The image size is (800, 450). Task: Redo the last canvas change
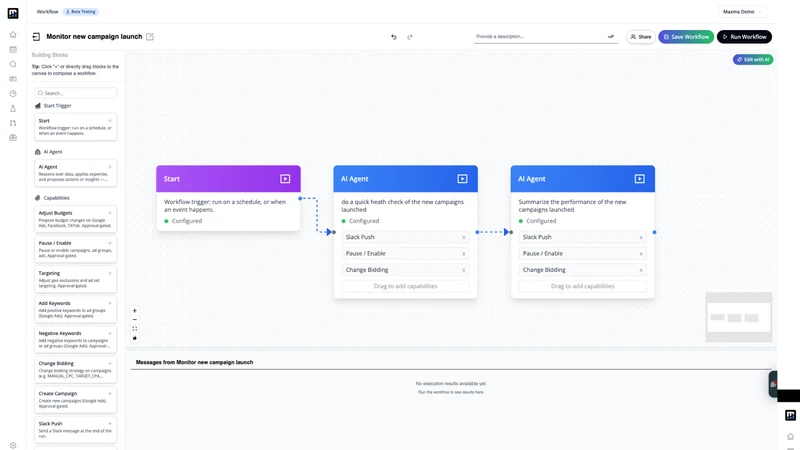click(x=410, y=37)
